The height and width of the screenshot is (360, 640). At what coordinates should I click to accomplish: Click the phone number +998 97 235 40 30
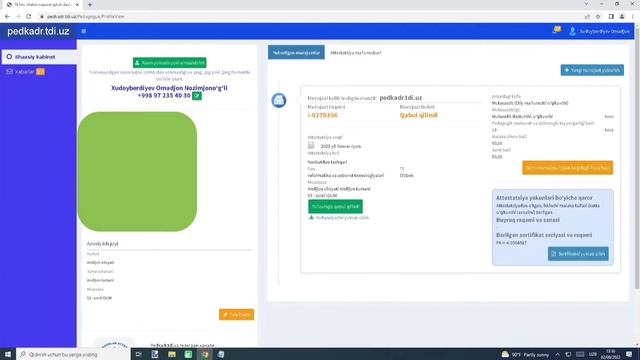point(164,96)
